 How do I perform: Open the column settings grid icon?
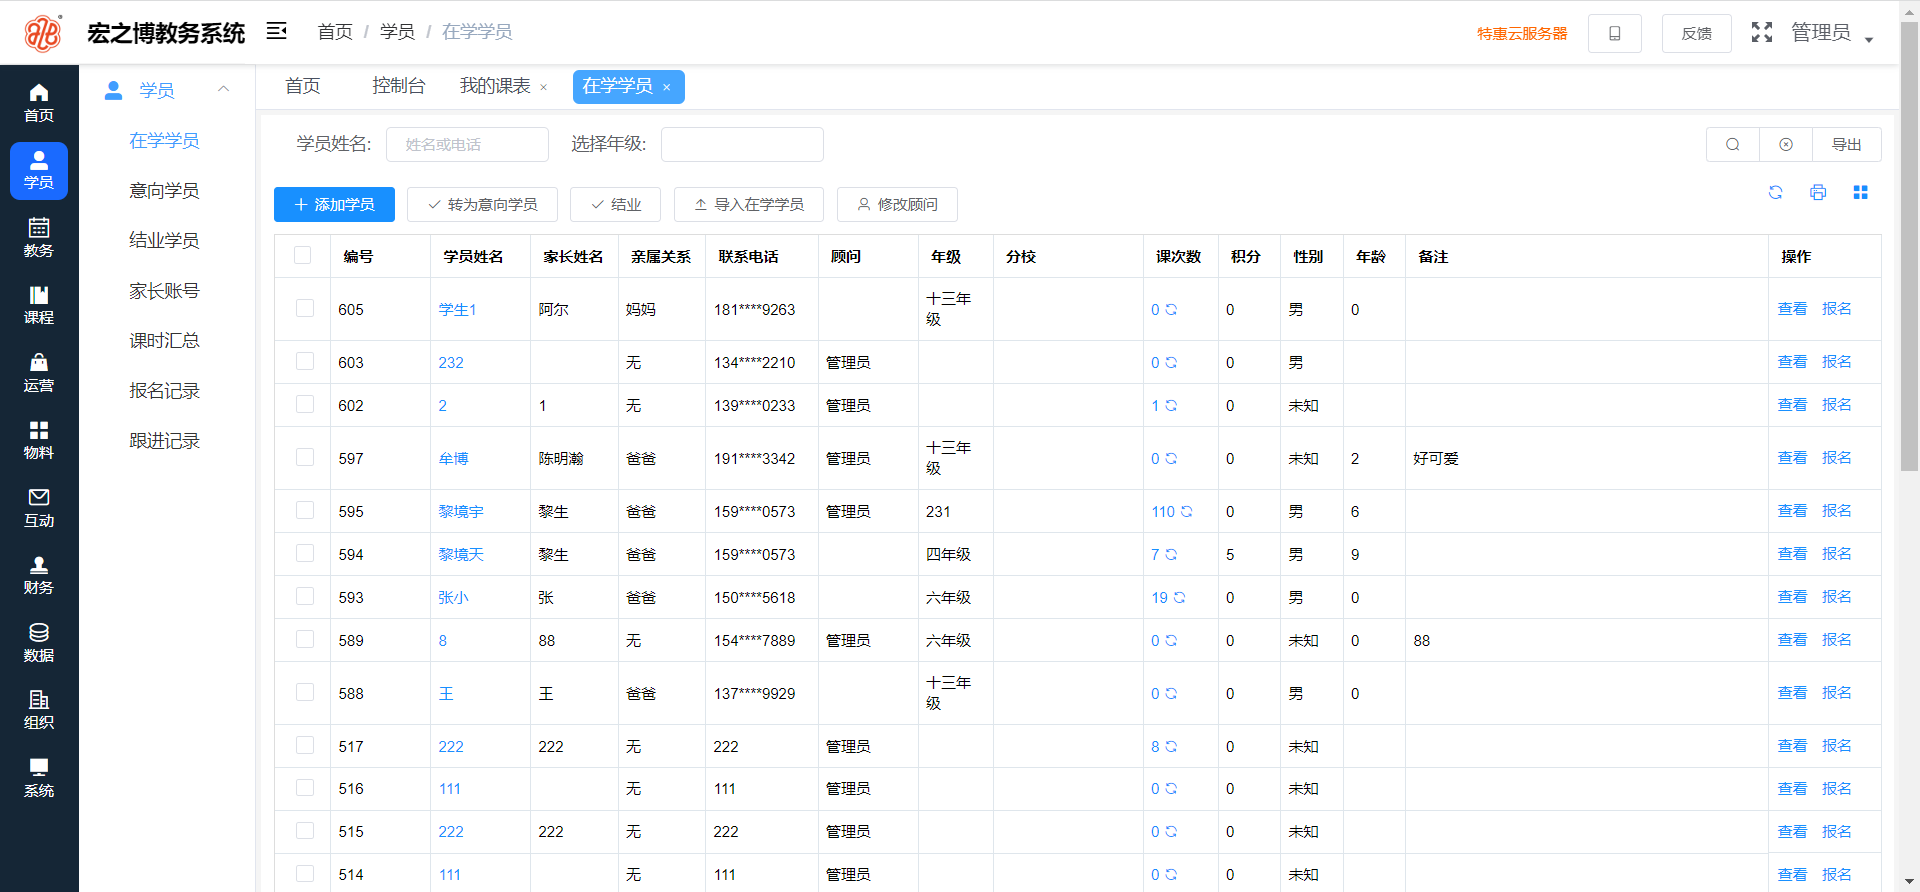(x=1860, y=192)
